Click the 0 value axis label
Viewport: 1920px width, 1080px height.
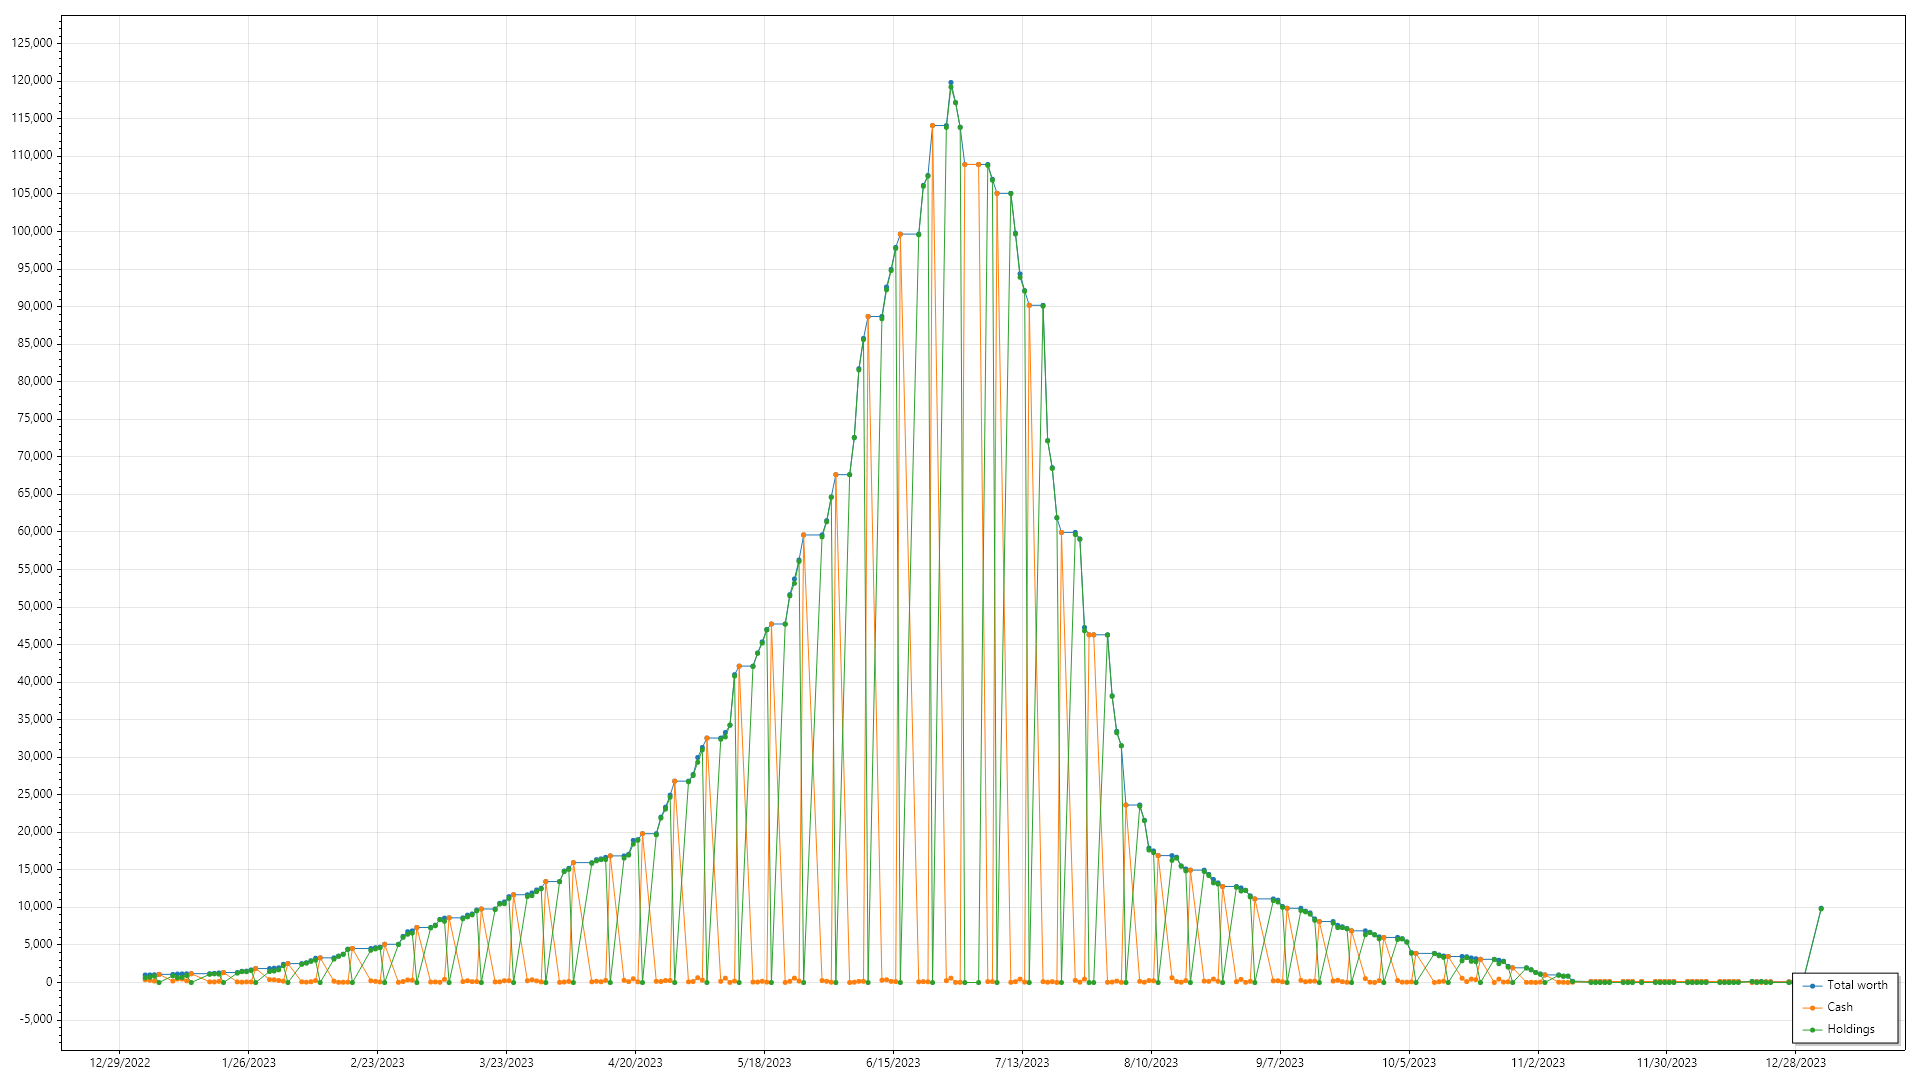tap(49, 982)
